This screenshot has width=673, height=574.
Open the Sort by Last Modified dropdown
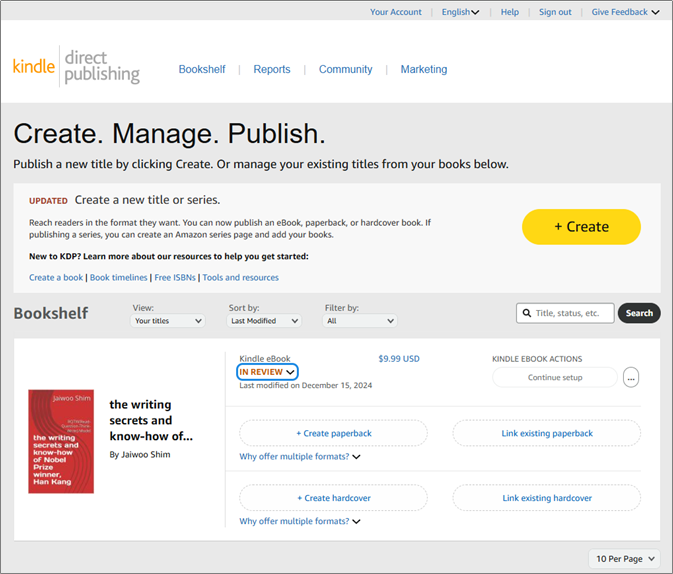264,321
